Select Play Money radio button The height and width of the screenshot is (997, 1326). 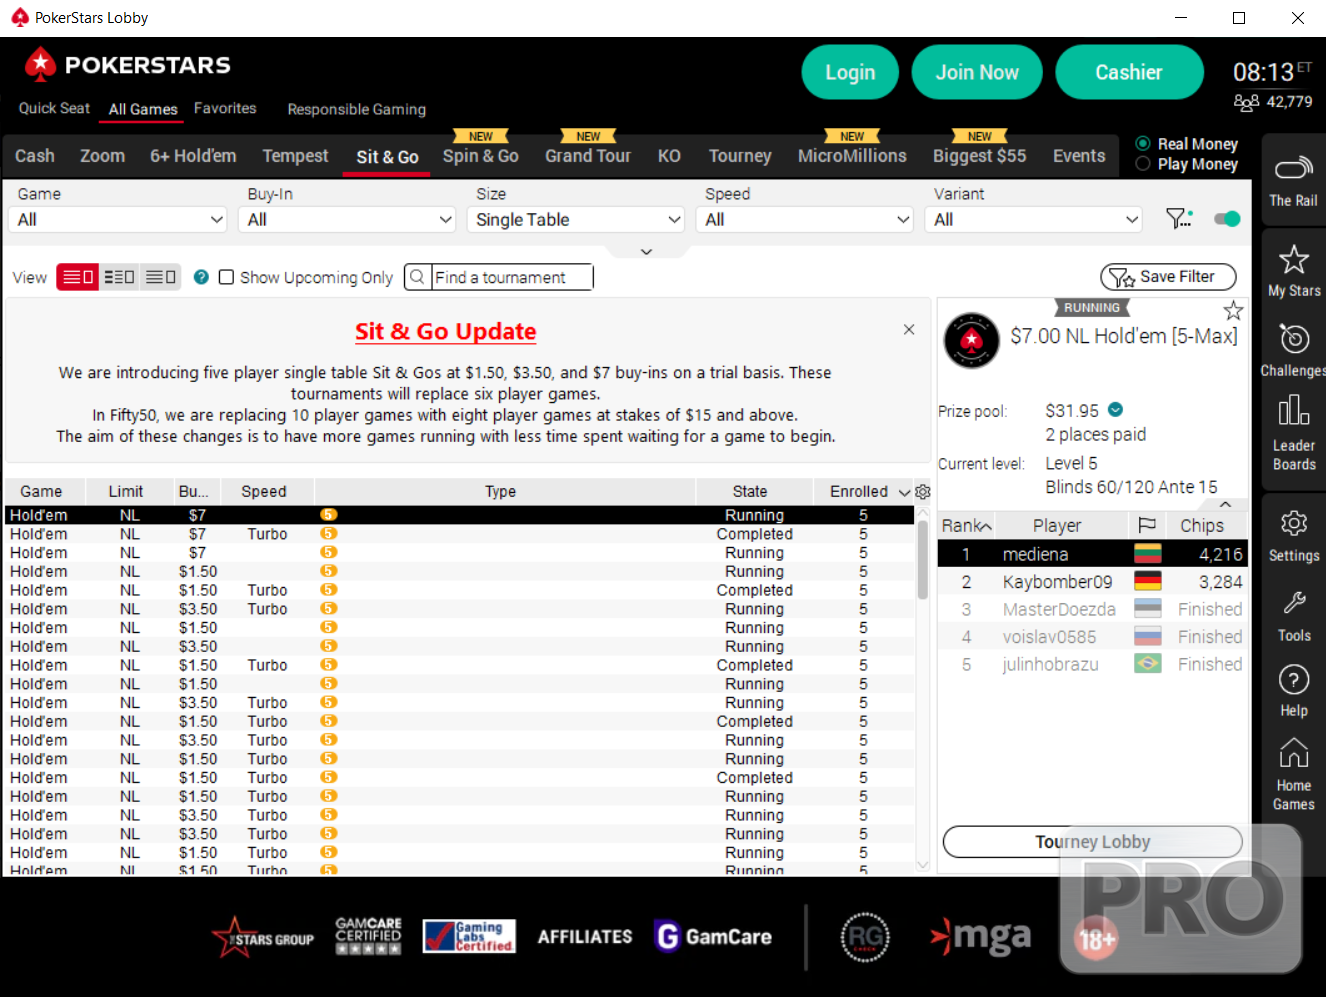(x=1143, y=163)
